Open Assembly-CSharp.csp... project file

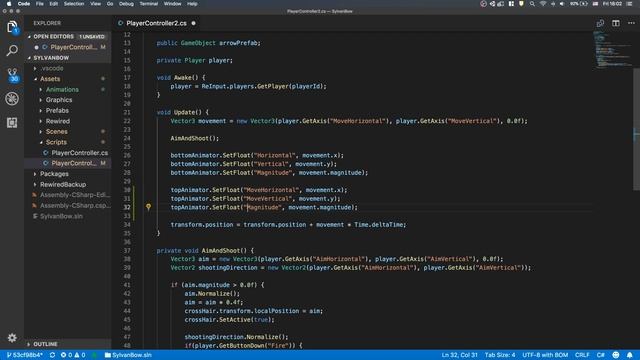pyautogui.click(x=67, y=206)
